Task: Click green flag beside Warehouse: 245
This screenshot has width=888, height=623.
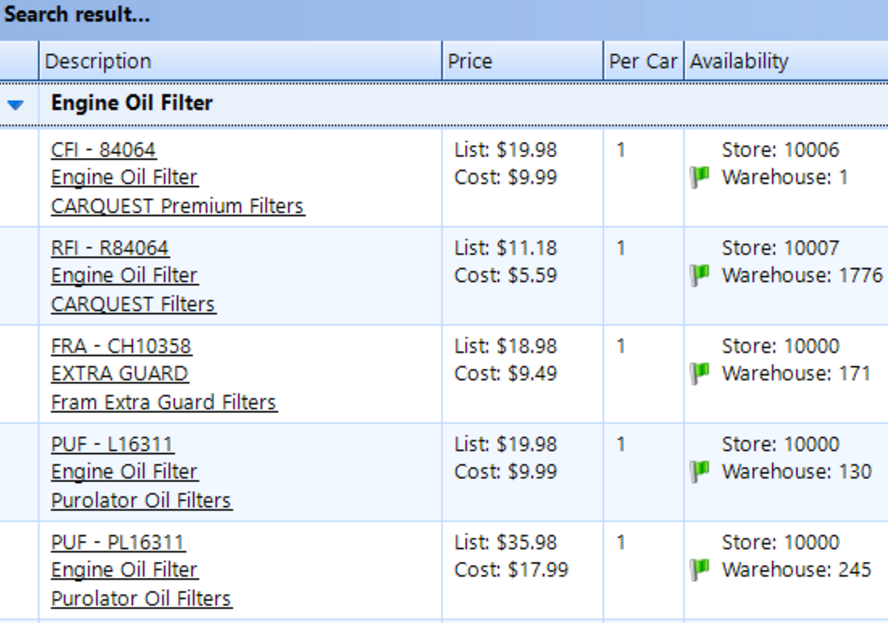Action: pyautogui.click(x=700, y=569)
